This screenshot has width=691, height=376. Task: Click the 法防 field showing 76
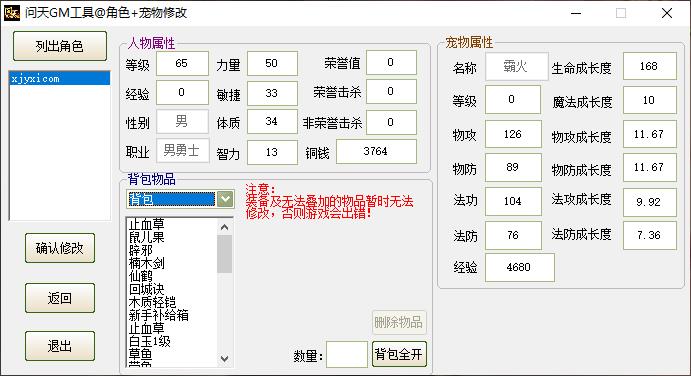pyautogui.click(x=513, y=235)
